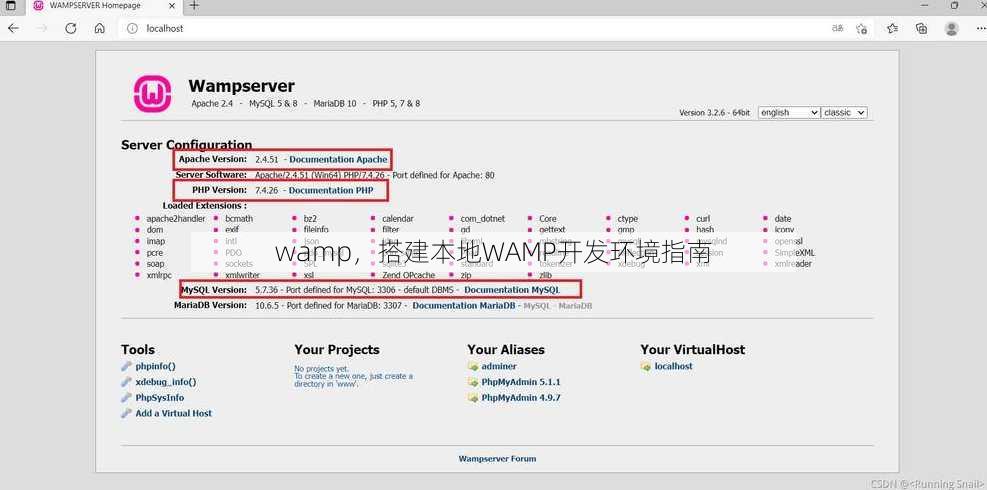
Task: Click the translate icon in address bar
Action: tap(838, 28)
